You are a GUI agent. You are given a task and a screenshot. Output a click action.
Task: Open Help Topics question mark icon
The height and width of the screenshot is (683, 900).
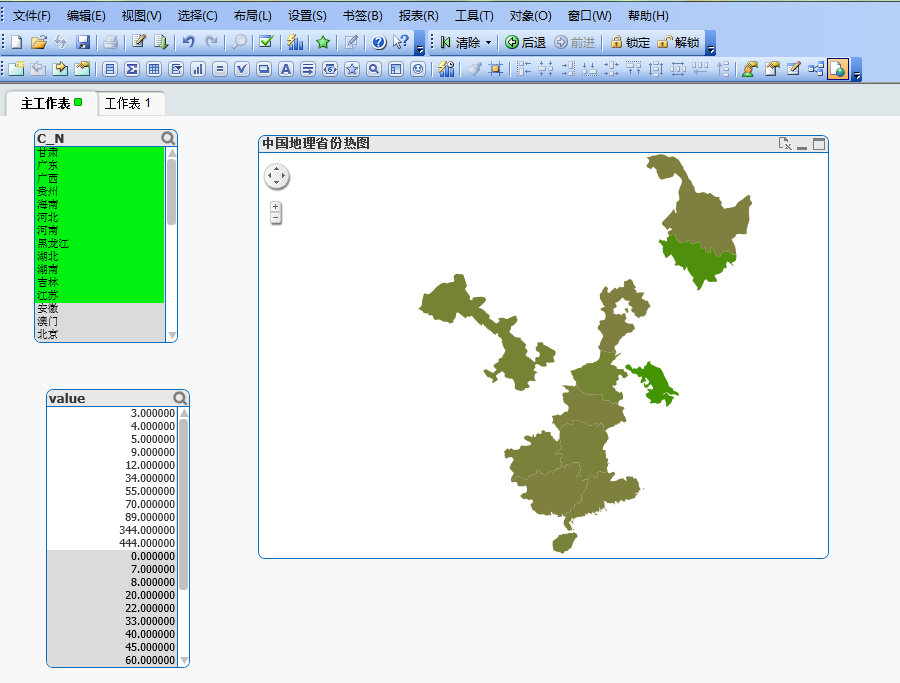[378, 42]
